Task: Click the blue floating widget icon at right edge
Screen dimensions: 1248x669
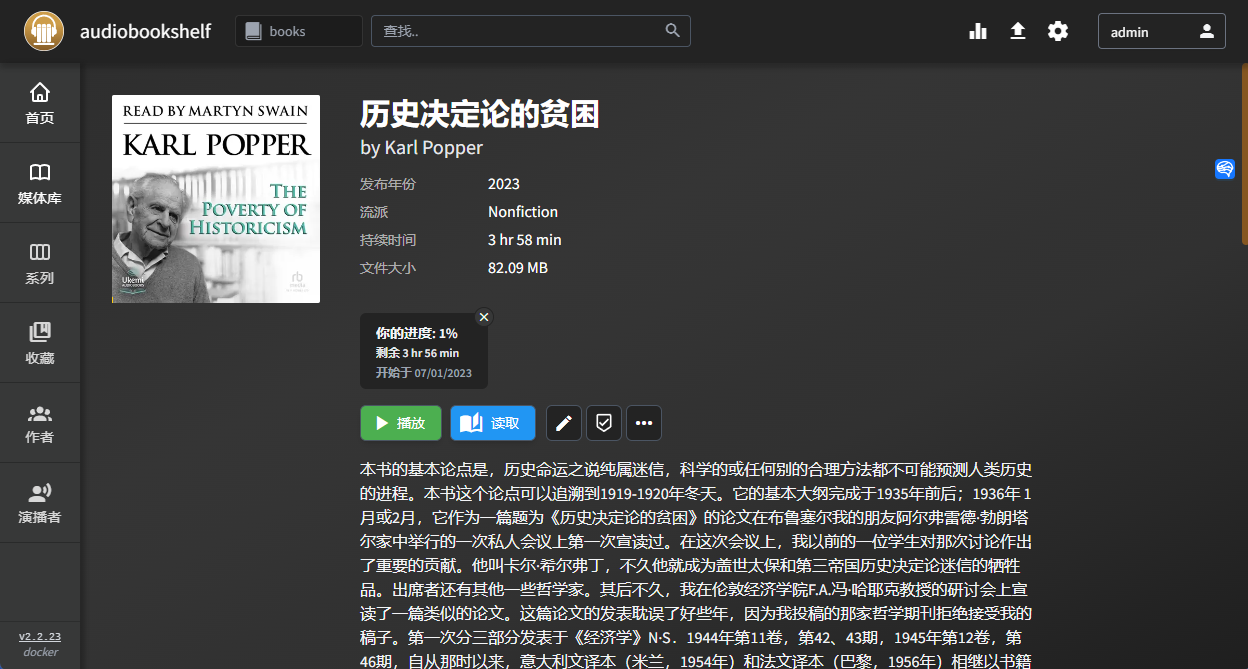Action: 1225,169
